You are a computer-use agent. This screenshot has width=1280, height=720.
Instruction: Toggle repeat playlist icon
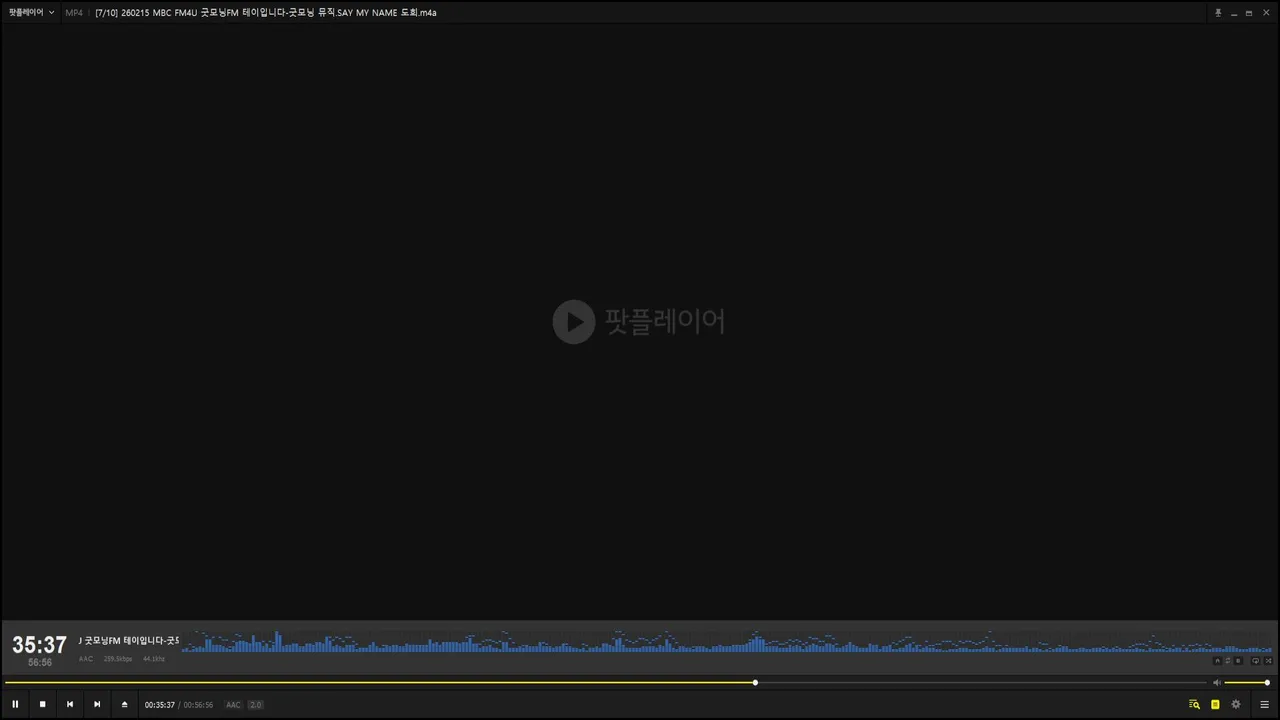[1256, 661]
